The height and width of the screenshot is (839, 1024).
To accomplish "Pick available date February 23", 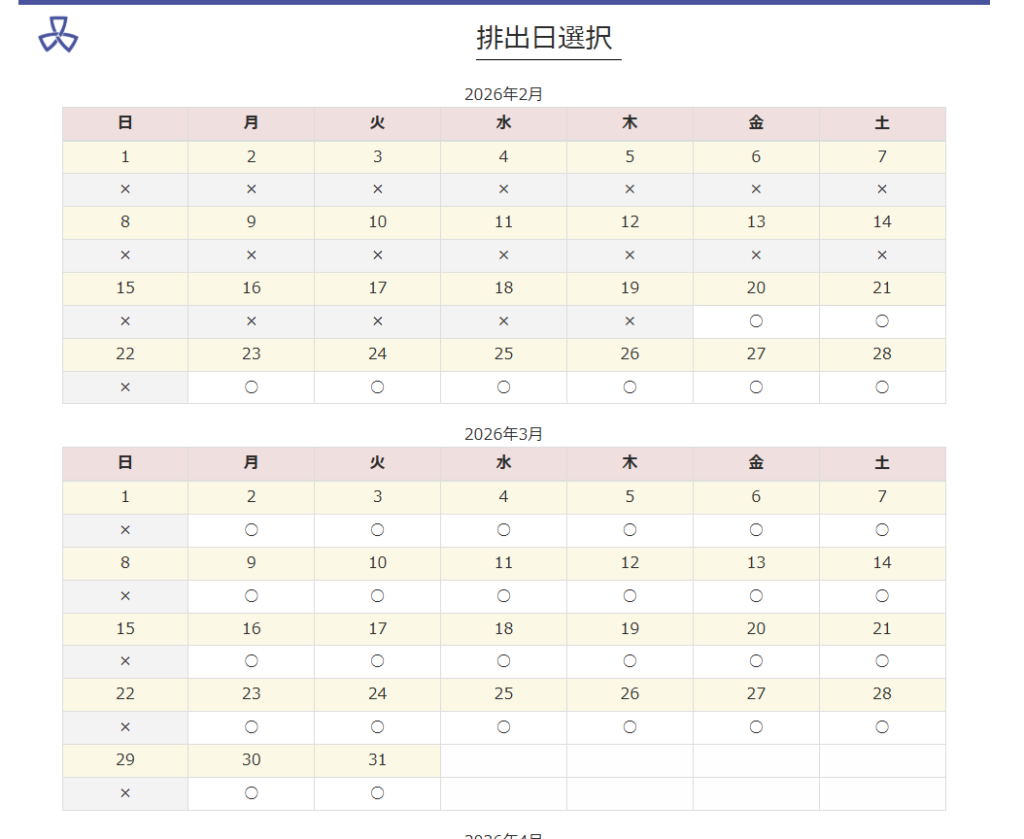I will pos(251,387).
